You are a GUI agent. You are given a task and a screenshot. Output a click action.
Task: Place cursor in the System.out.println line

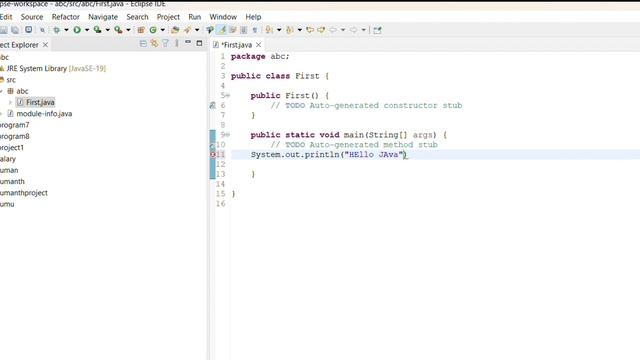[329, 155]
